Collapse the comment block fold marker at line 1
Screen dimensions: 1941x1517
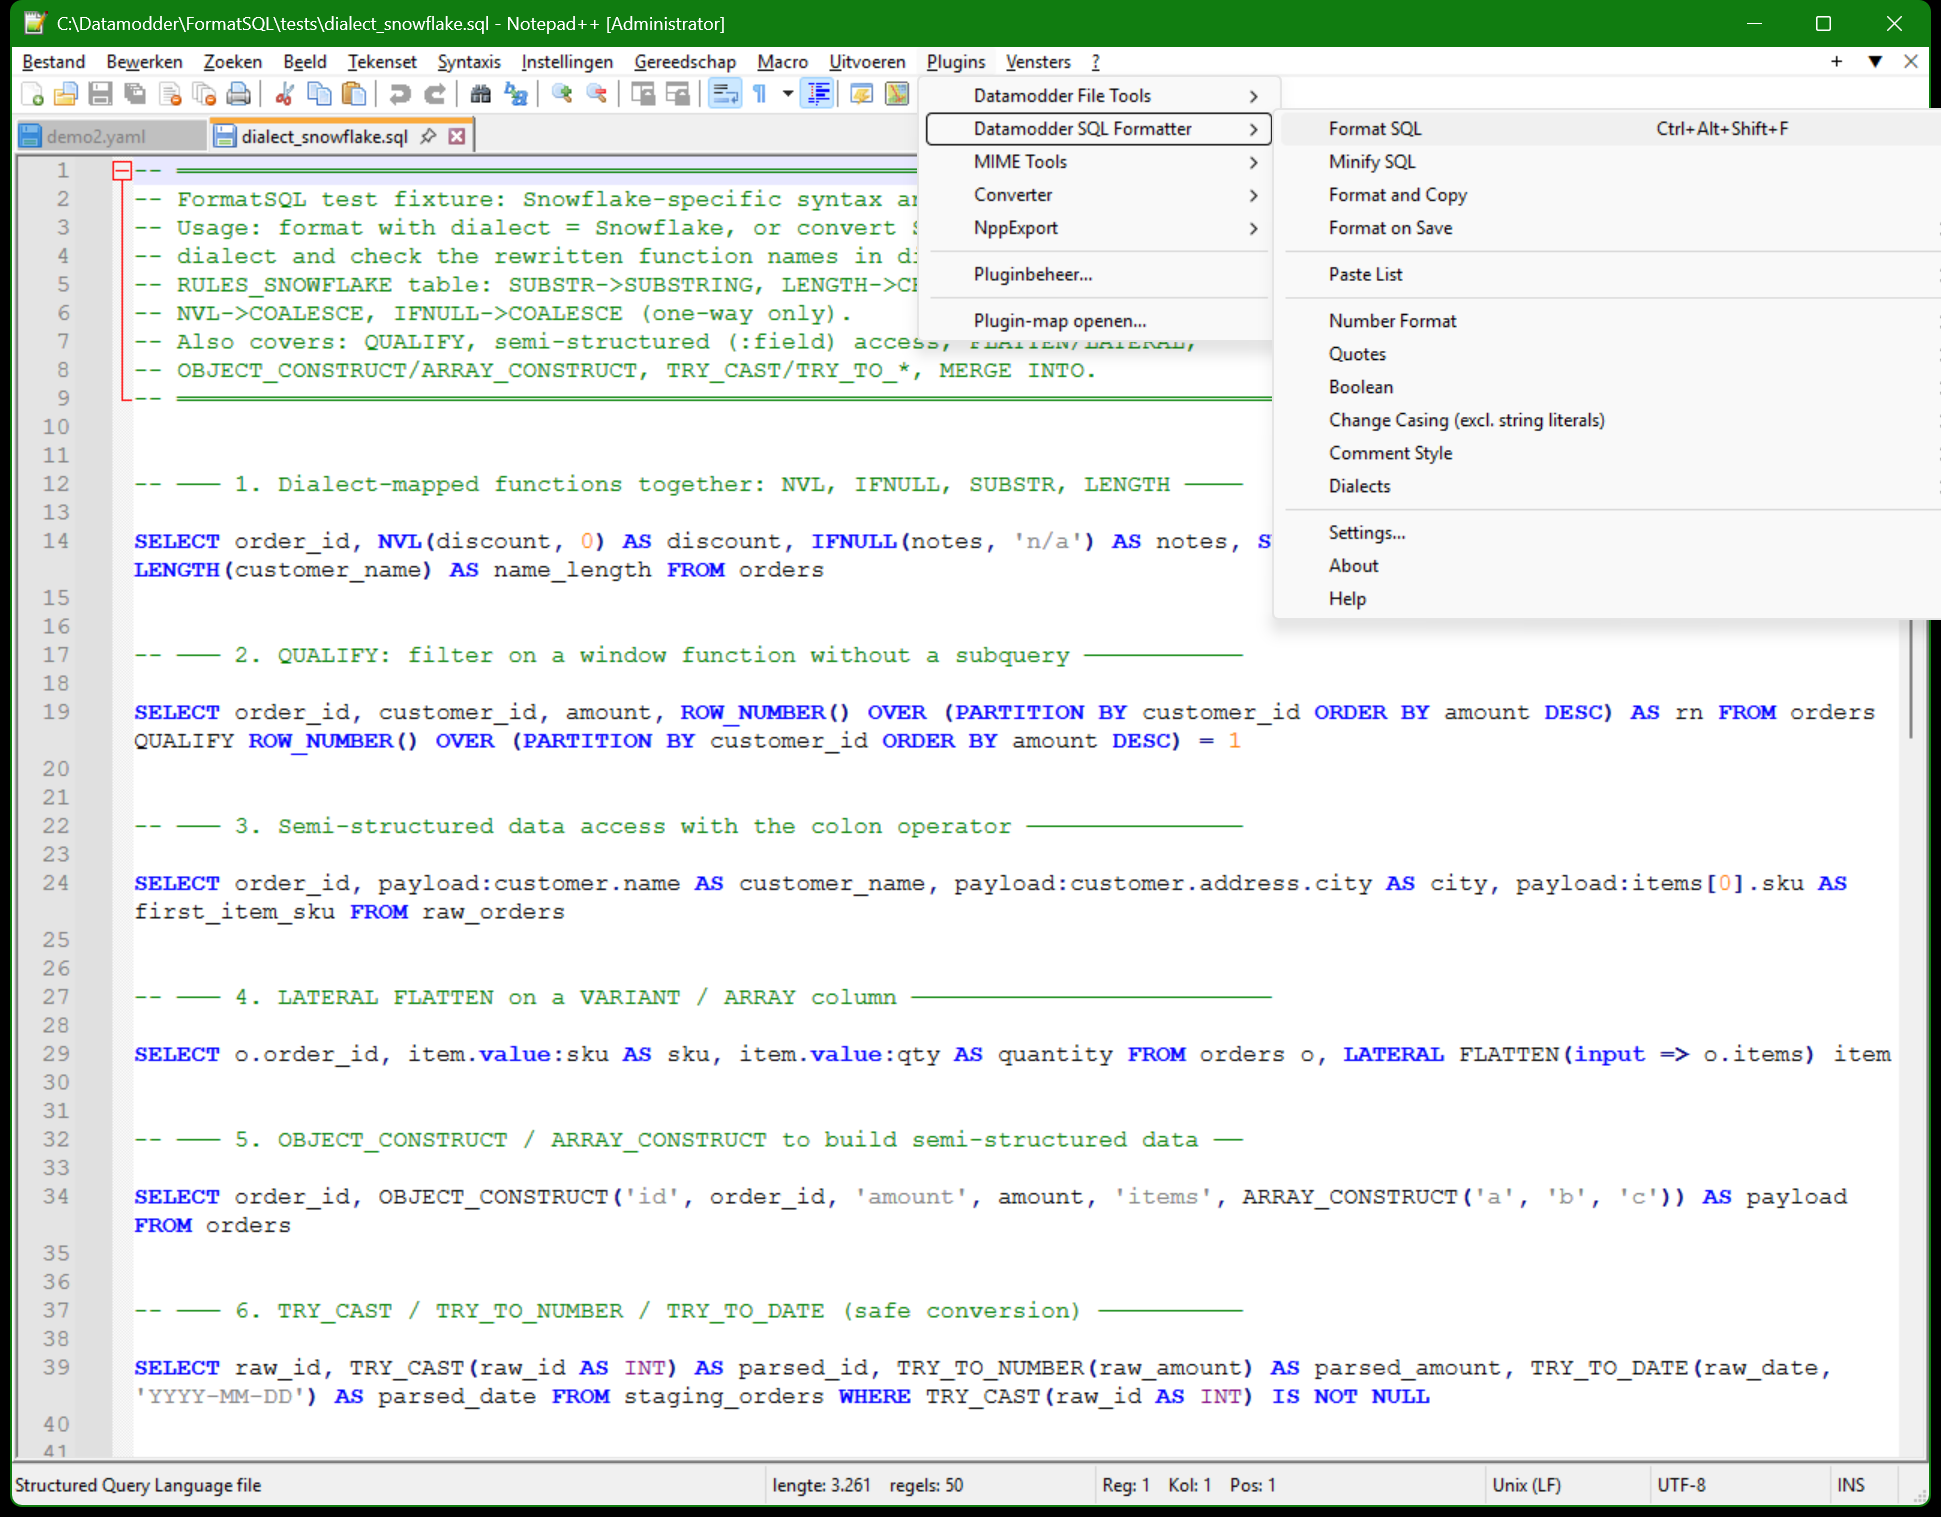coord(122,171)
